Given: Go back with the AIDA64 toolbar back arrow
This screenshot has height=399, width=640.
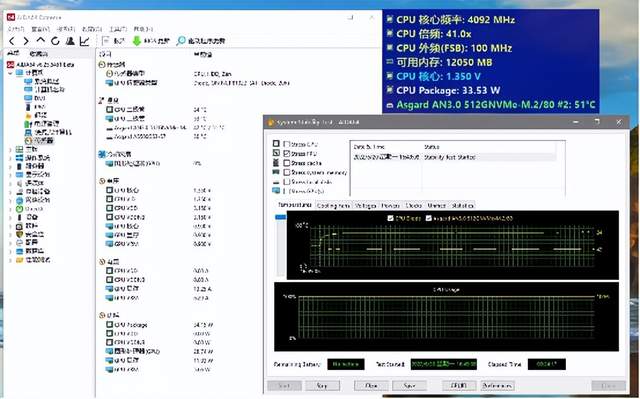Looking at the screenshot, I should tap(12, 41).
